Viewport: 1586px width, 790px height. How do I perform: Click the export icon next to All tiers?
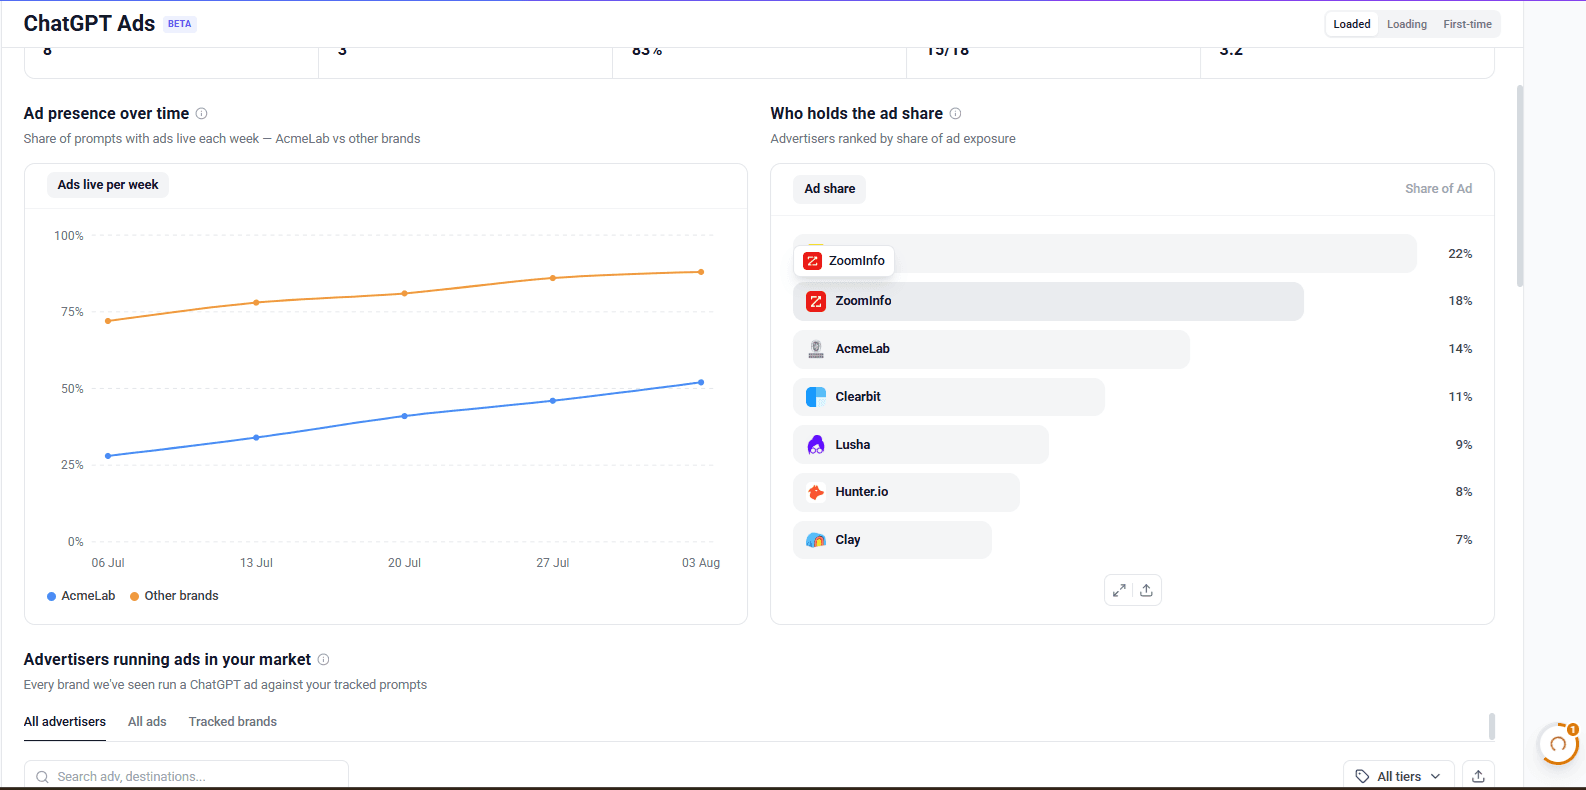point(1478,776)
